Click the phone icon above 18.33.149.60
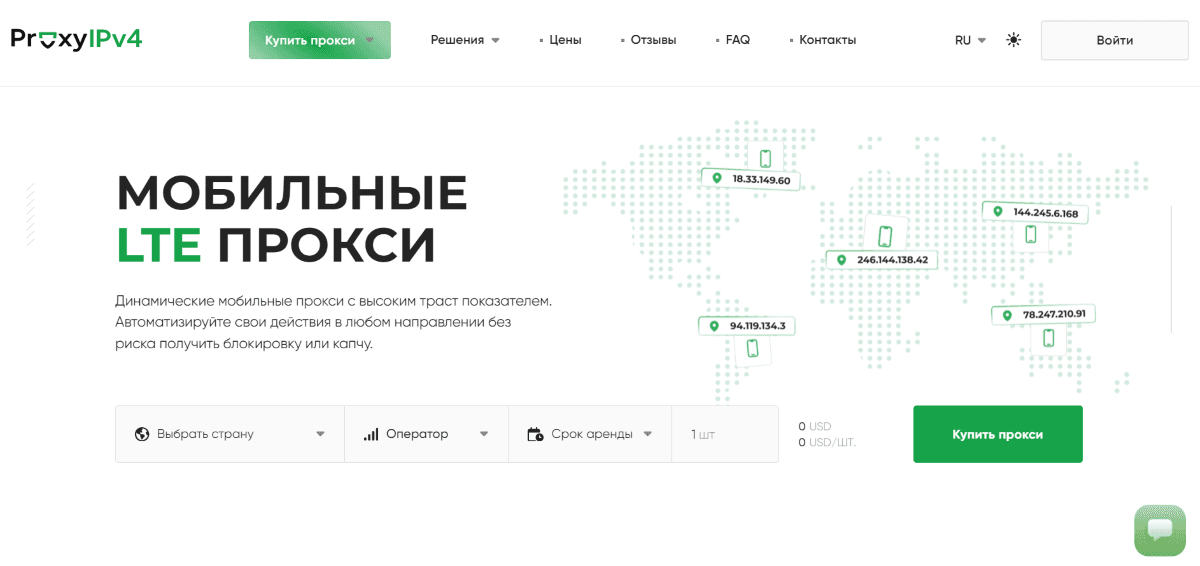 (765, 159)
